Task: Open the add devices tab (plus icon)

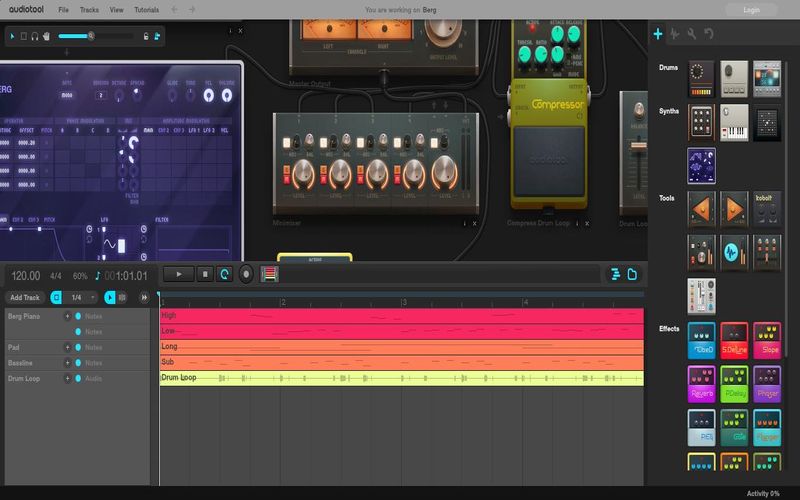Action: coord(658,34)
